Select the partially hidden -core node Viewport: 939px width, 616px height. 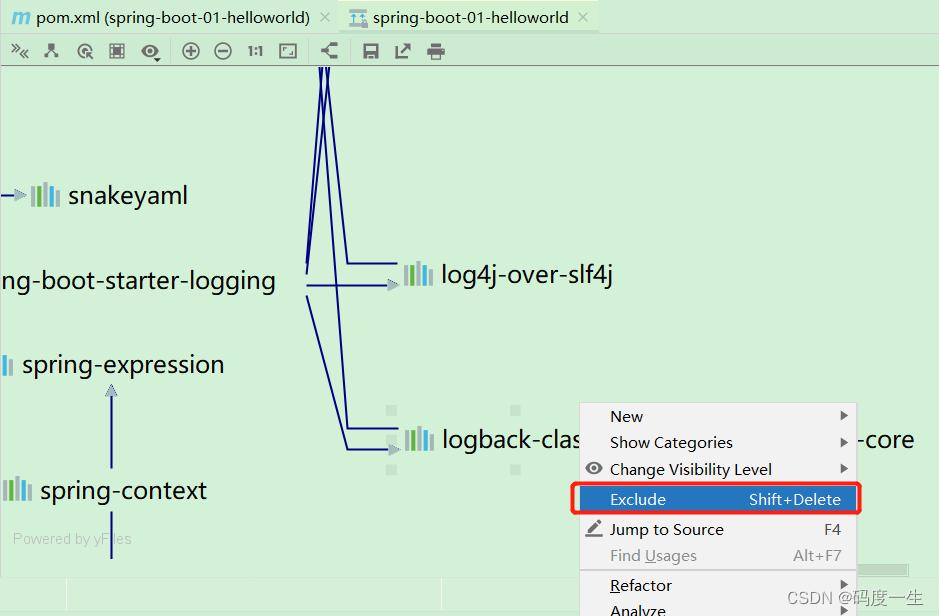pyautogui.click(x=886, y=440)
